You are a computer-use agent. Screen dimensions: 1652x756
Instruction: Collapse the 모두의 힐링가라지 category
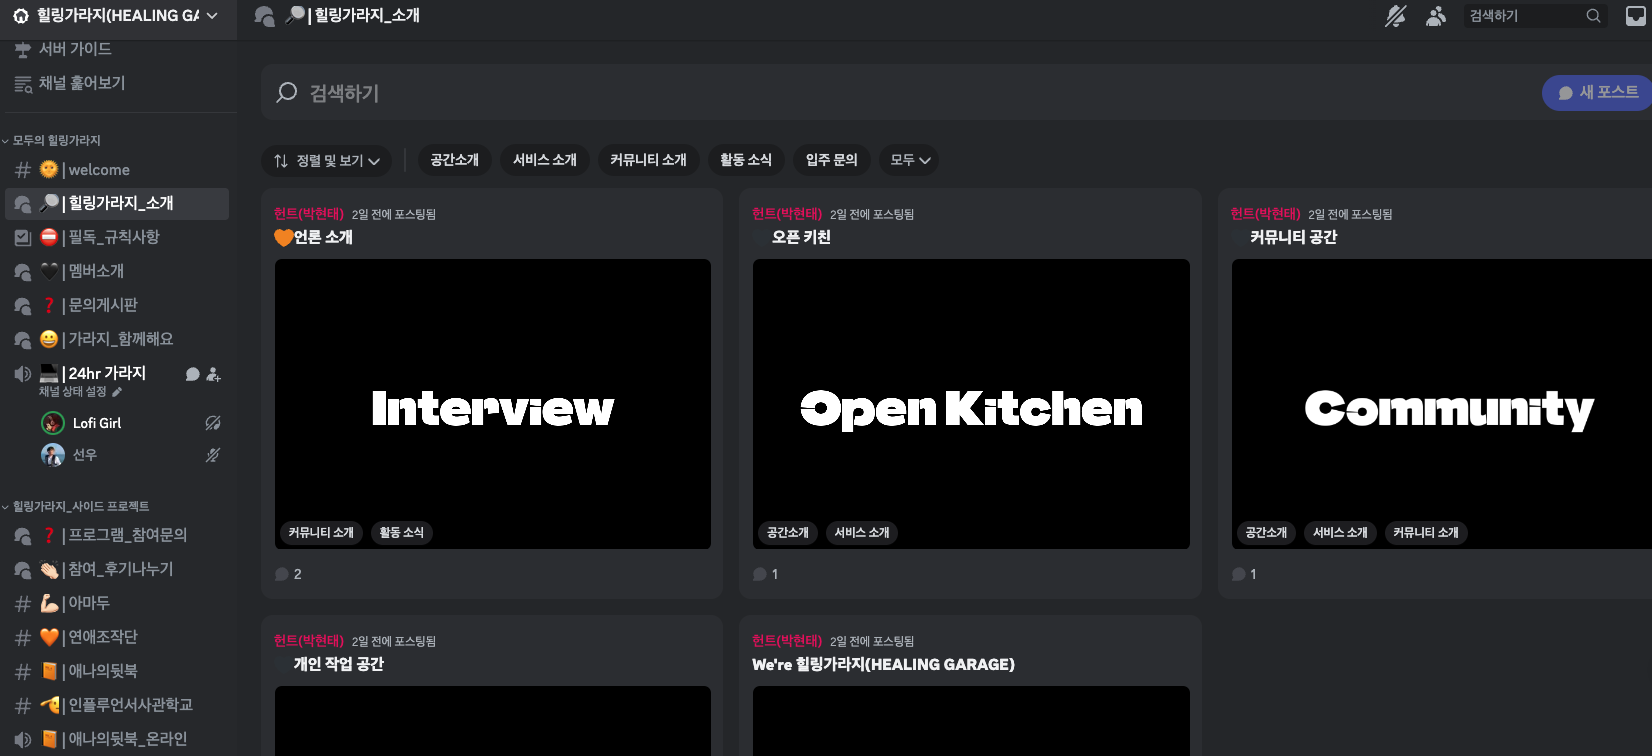click(56, 141)
